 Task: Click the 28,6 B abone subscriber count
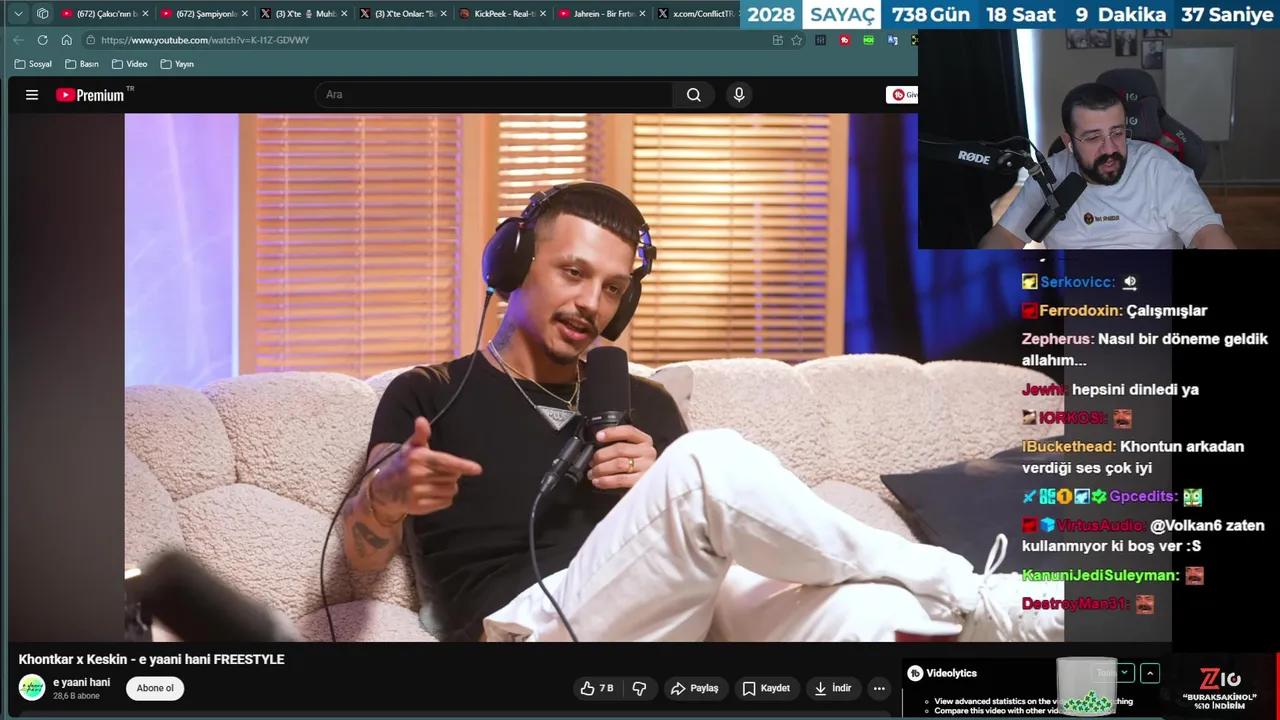click(x=76, y=696)
